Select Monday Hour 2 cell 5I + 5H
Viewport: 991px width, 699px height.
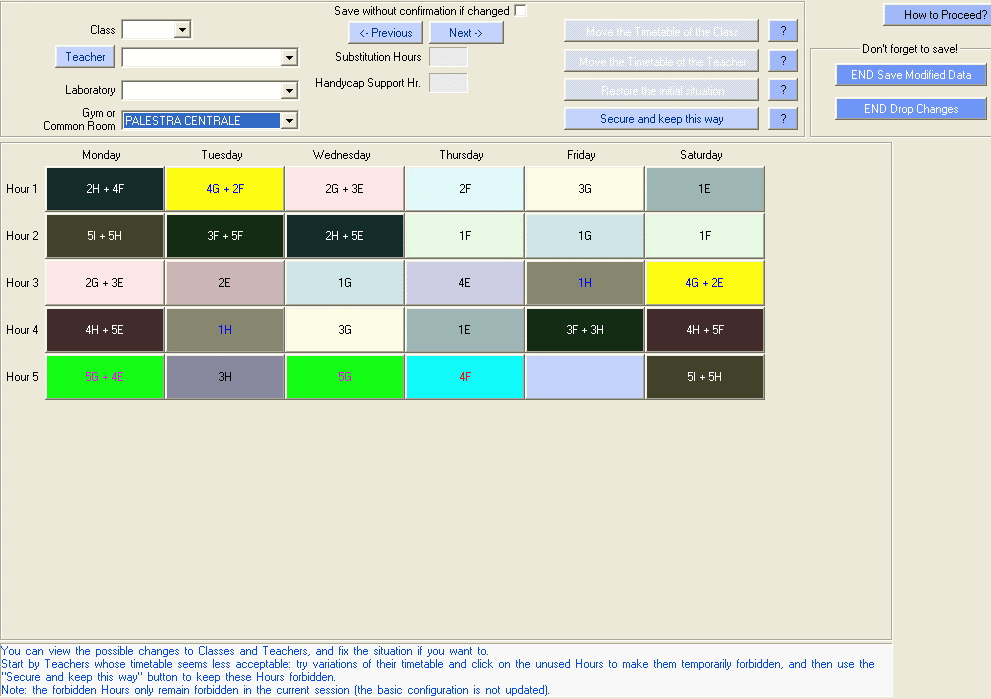[x=105, y=236]
